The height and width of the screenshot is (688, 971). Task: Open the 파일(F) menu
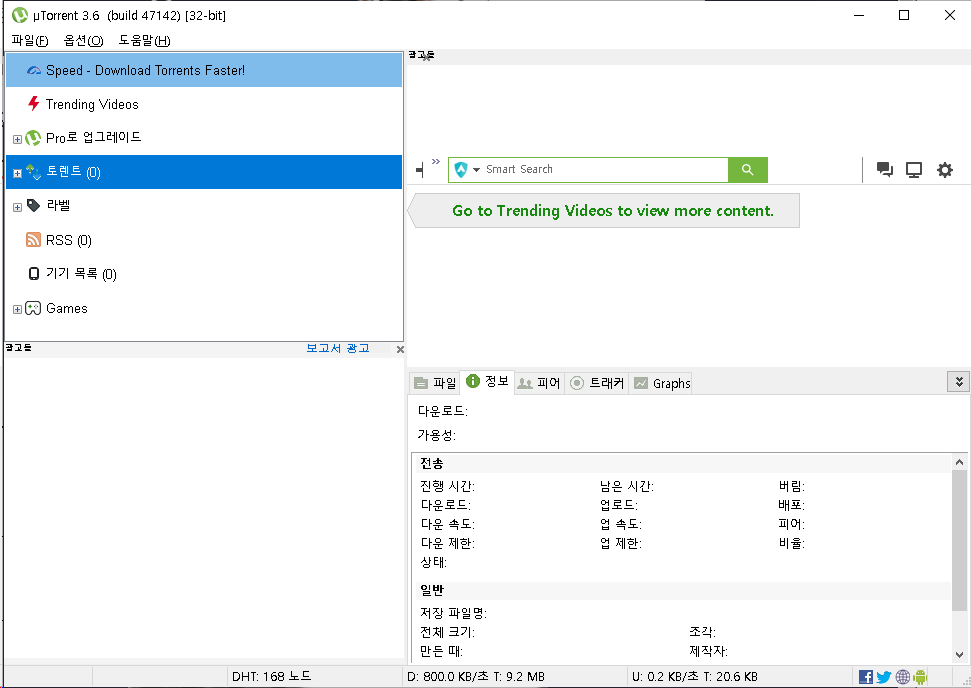pos(30,41)
